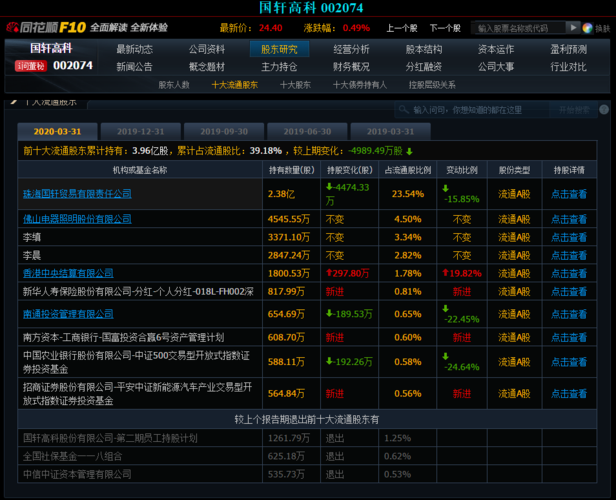
Task: Select the 2020-03-31 report tab
Action: point(57,132)
